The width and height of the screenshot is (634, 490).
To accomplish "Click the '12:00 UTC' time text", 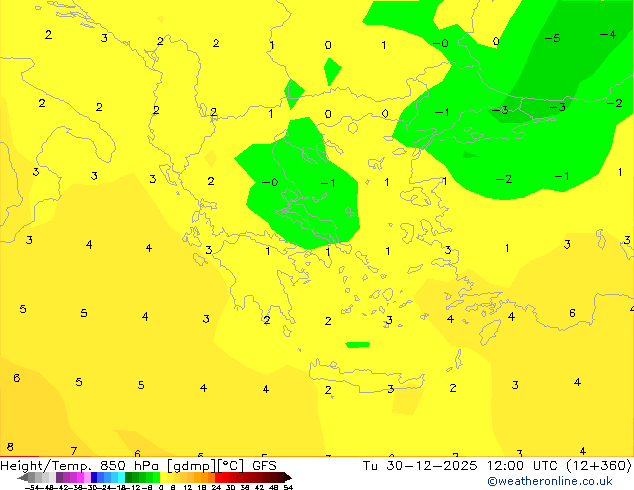I will tap(522, 466).
